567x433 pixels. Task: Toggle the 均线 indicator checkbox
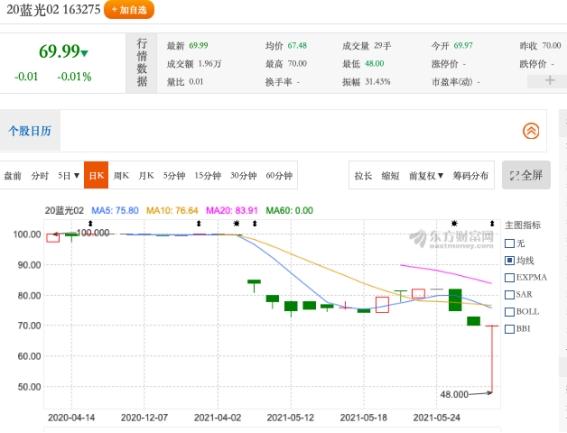tap(510, 260)
